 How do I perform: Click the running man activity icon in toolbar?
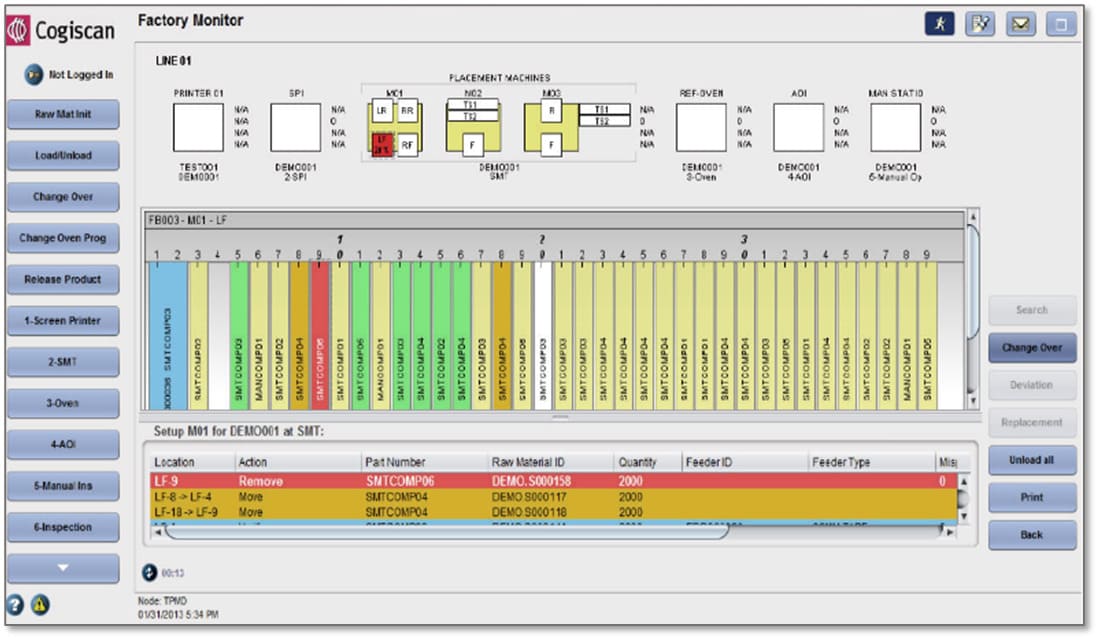(940, 22)
